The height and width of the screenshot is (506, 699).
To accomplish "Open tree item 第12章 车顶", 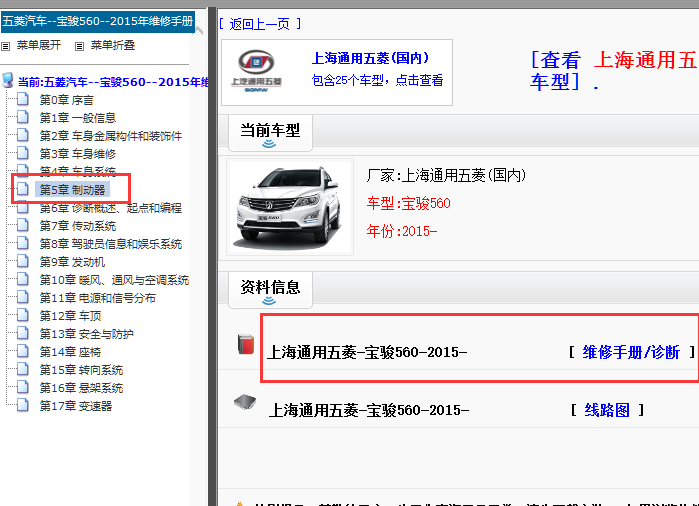I will pyautogui.click(x=70, y=316).
